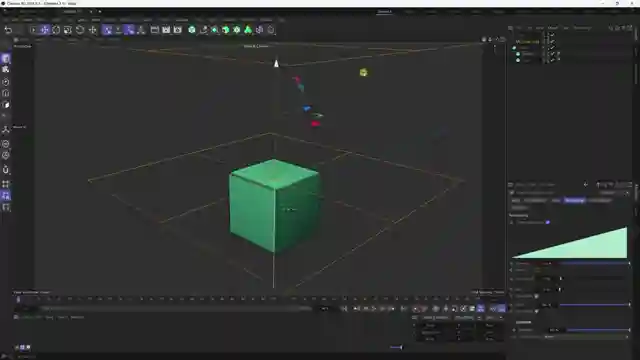The width and height of the screenshot is (640, 360).
Task: Toggle the blue checkbox above the spline graph
Action: 548,222
